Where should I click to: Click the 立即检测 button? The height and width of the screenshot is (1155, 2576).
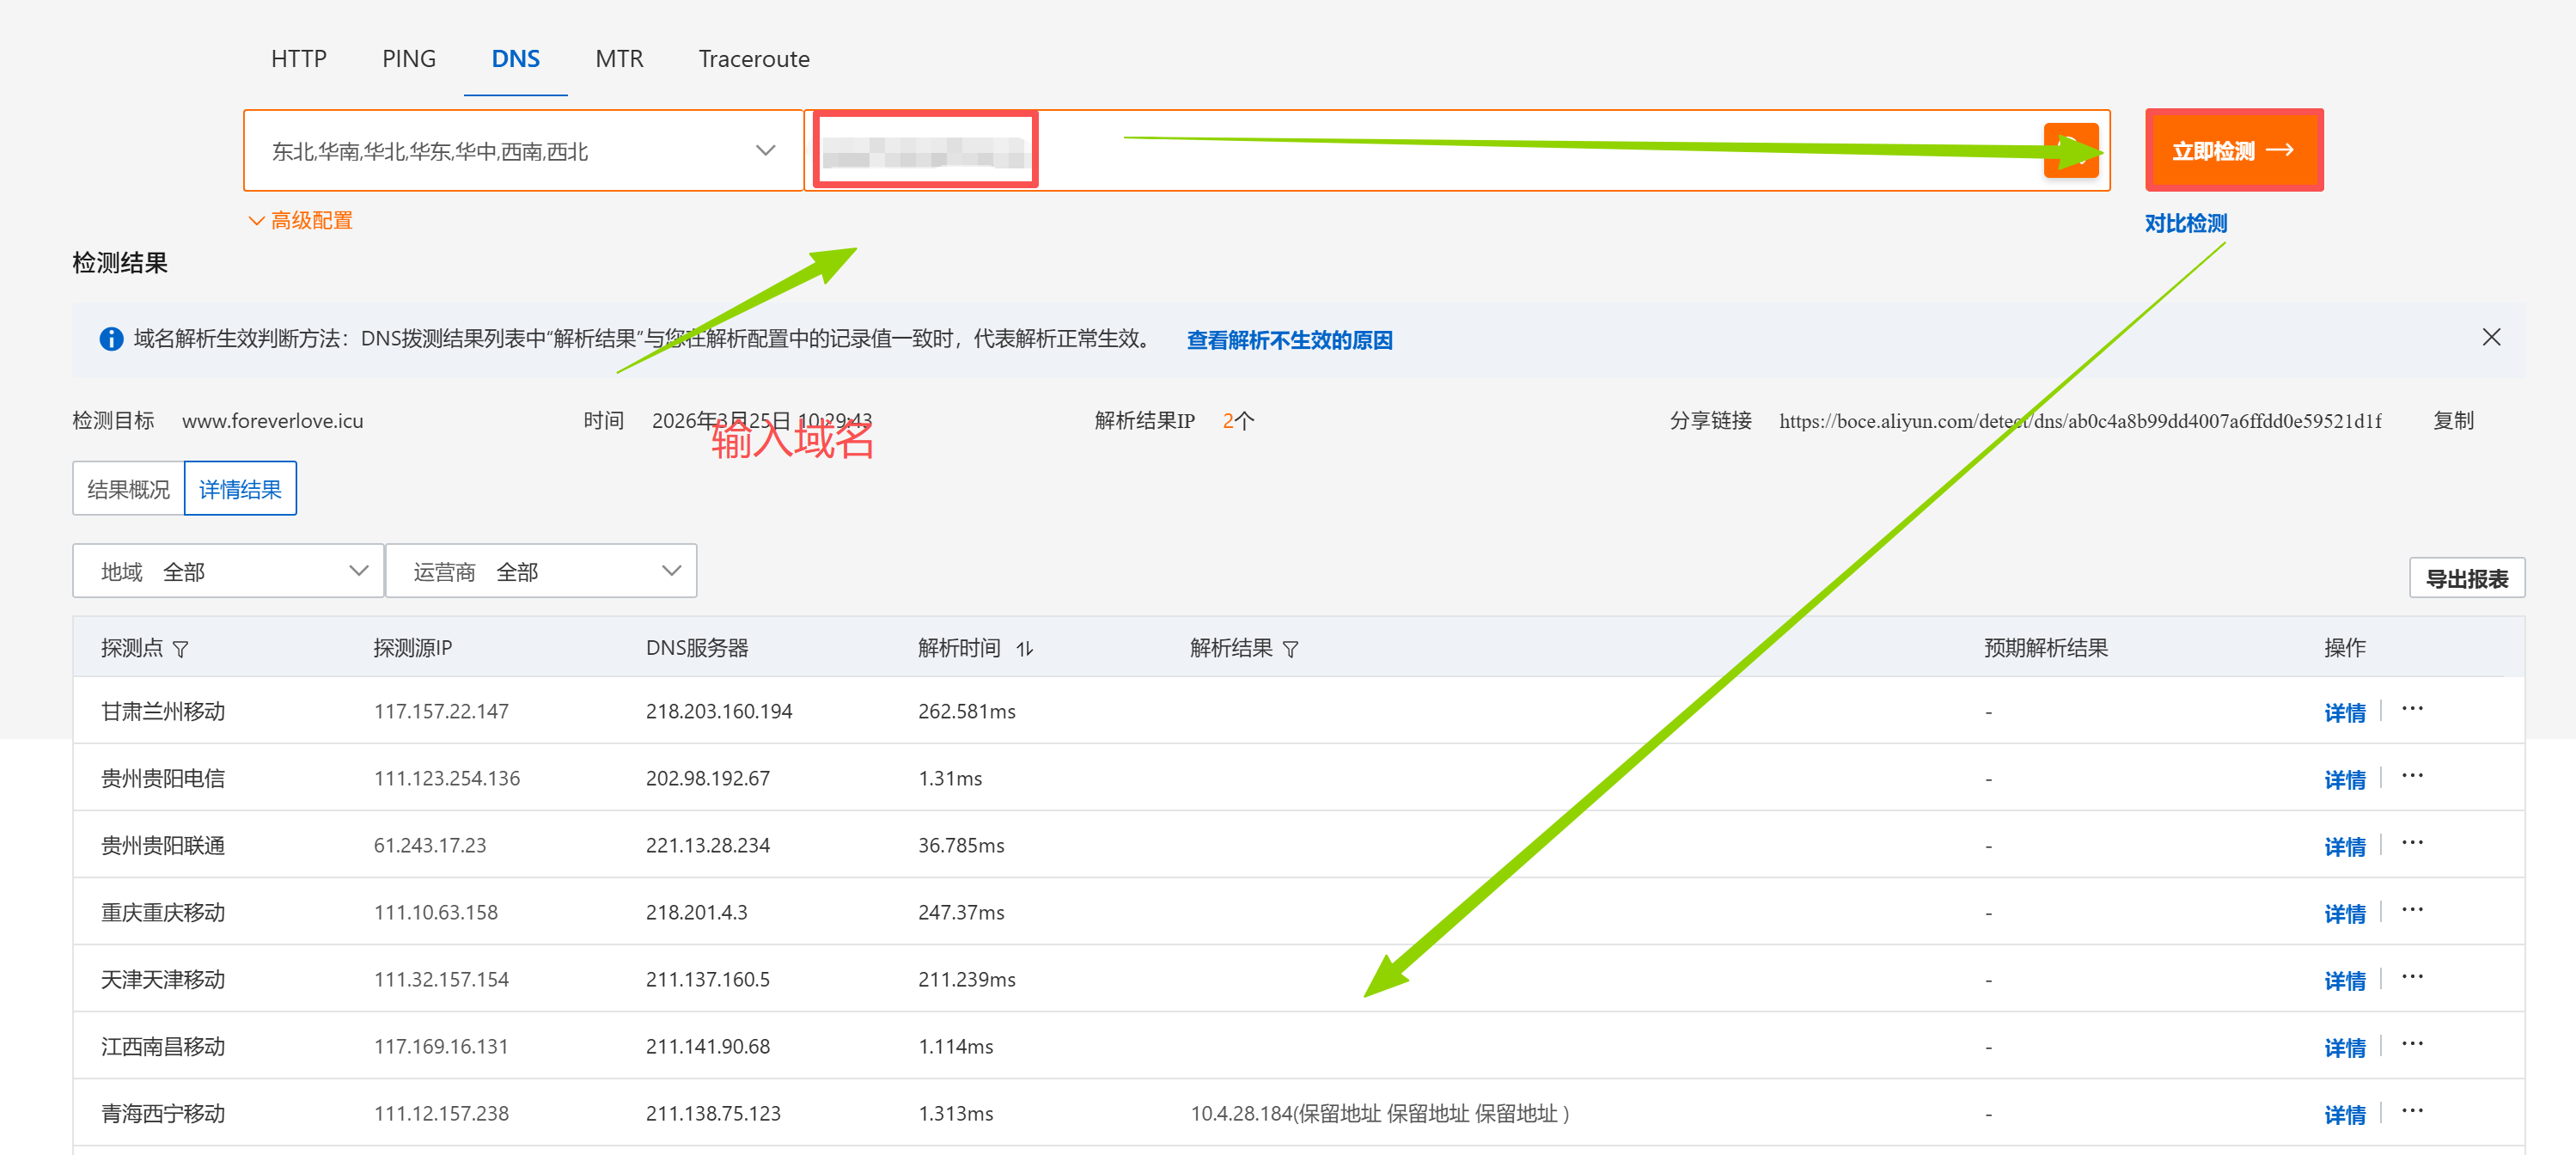2234,151
